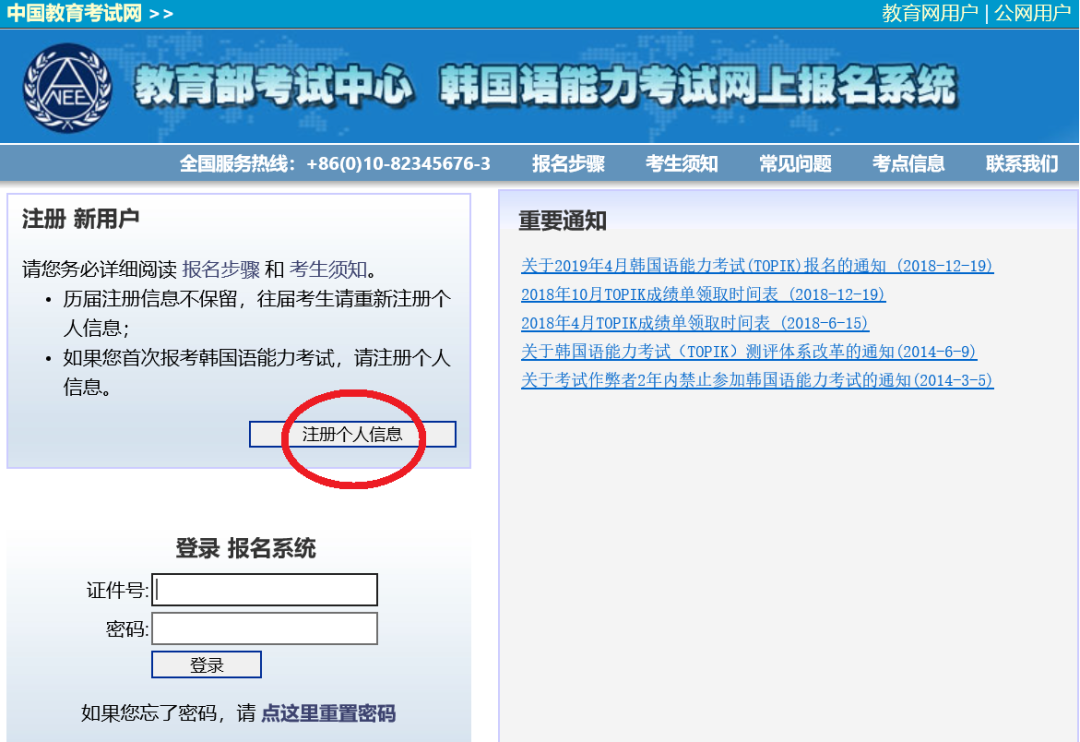The width and height of the screenshot is (1080, 742).
Task: Switch to 教育网用户 access
Action: pyautogui.click(x=930, y=12)
